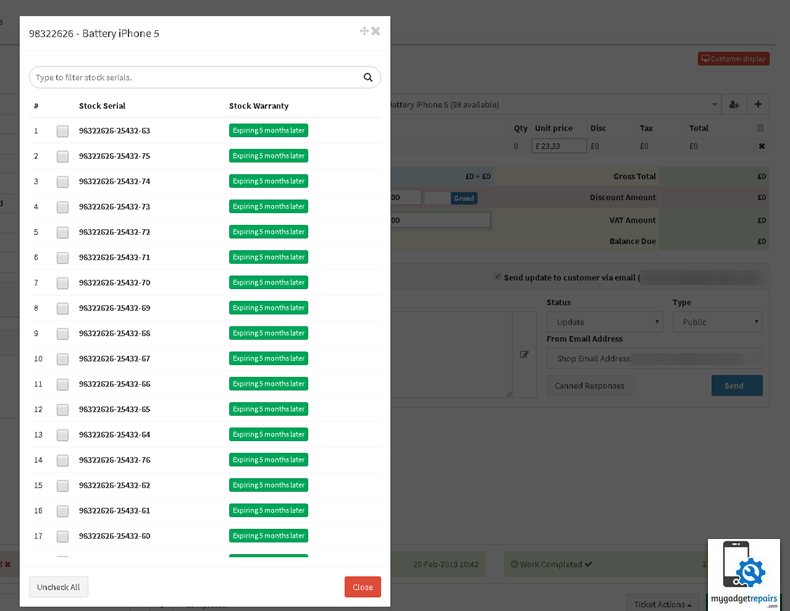Tick checkbox for serial 98322626-25432-75
This screenshot has width=790, height=611.
[62, 156]
